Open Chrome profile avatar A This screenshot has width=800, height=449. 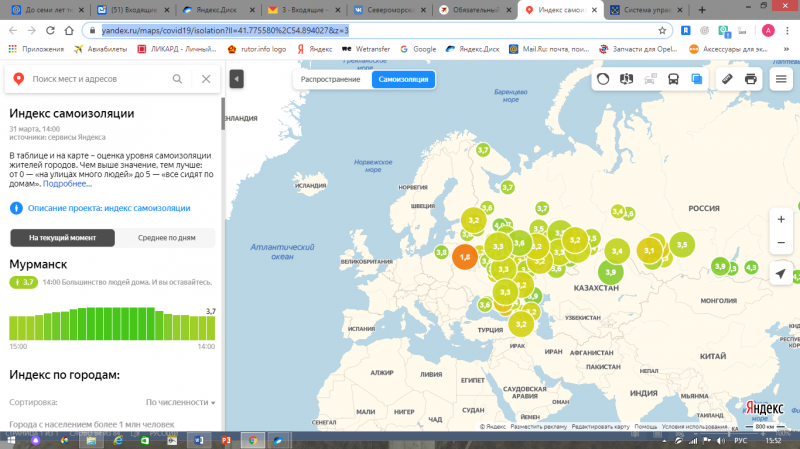(x=768, y=31)
